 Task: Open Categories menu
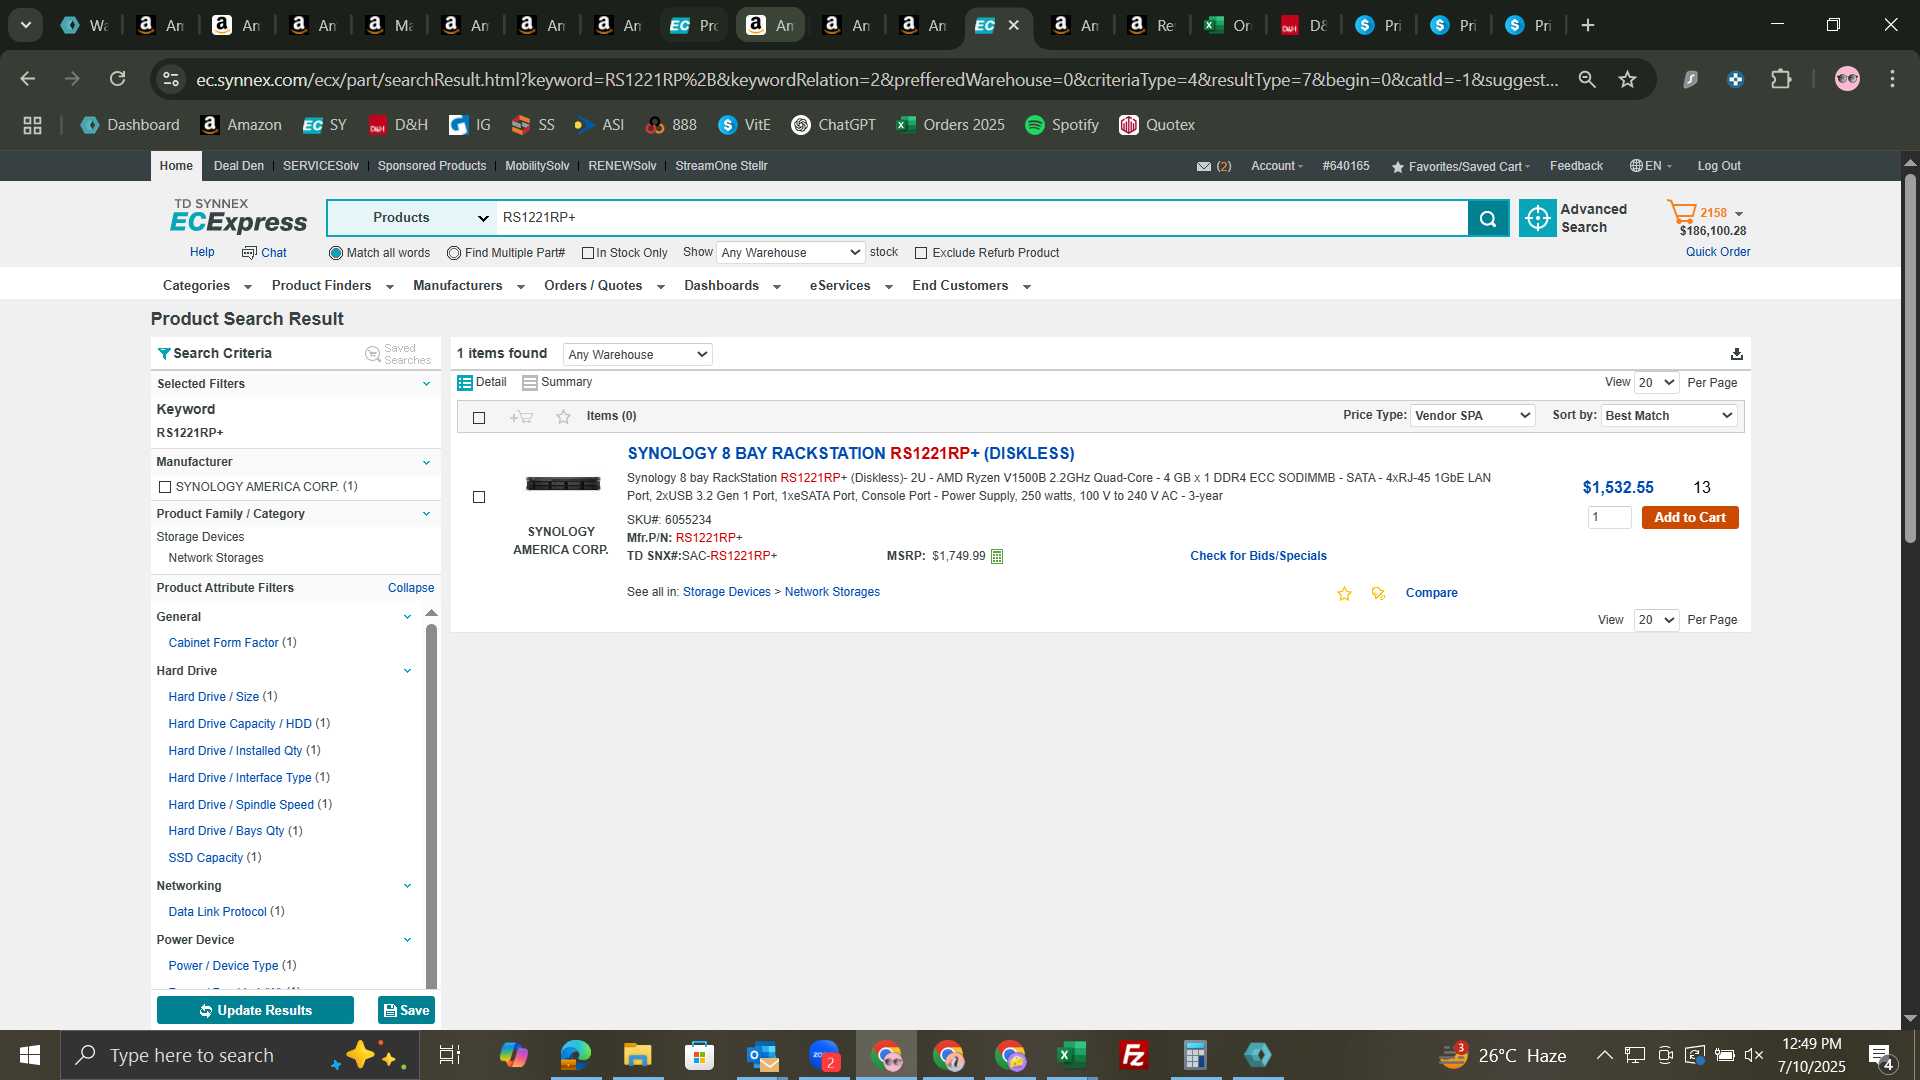206,286
